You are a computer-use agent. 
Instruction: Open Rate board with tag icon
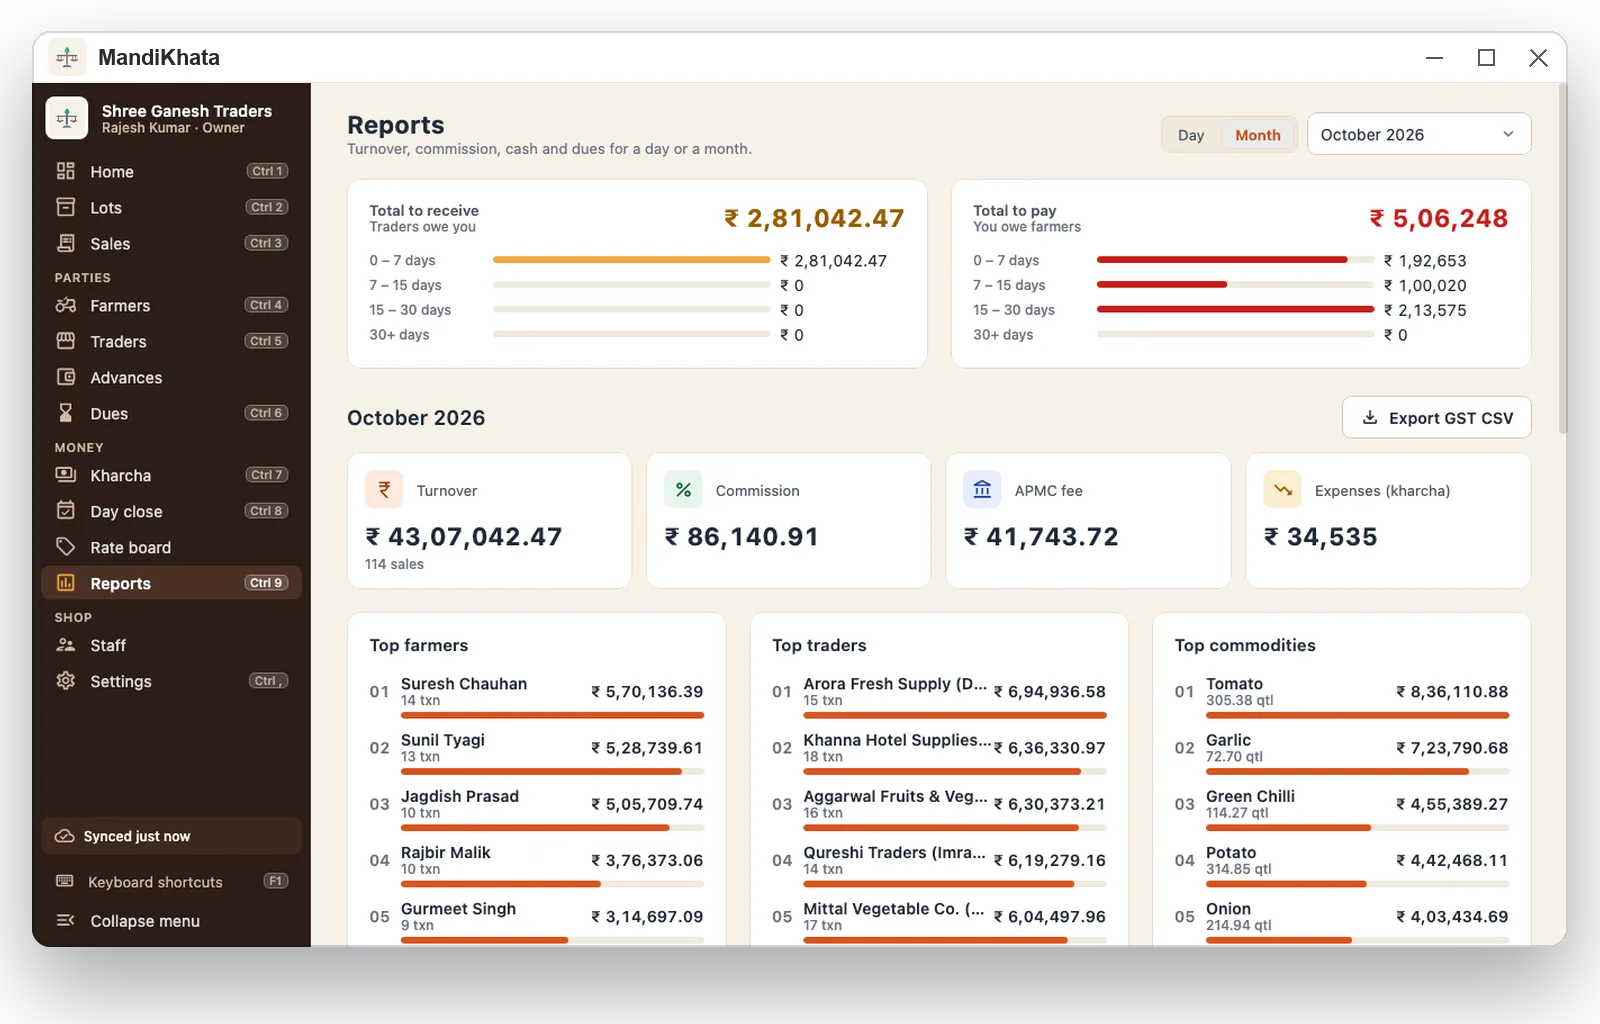(x=171, y=547)
